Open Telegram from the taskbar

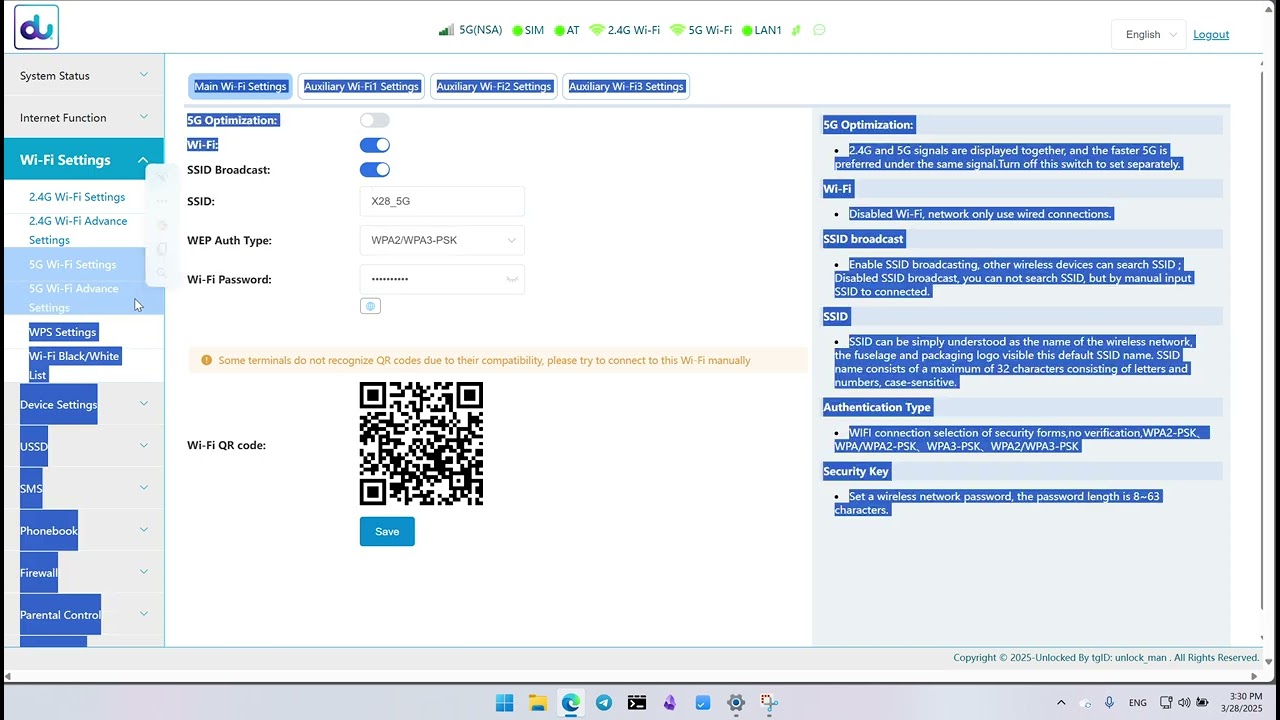click(x=604, y=703)
